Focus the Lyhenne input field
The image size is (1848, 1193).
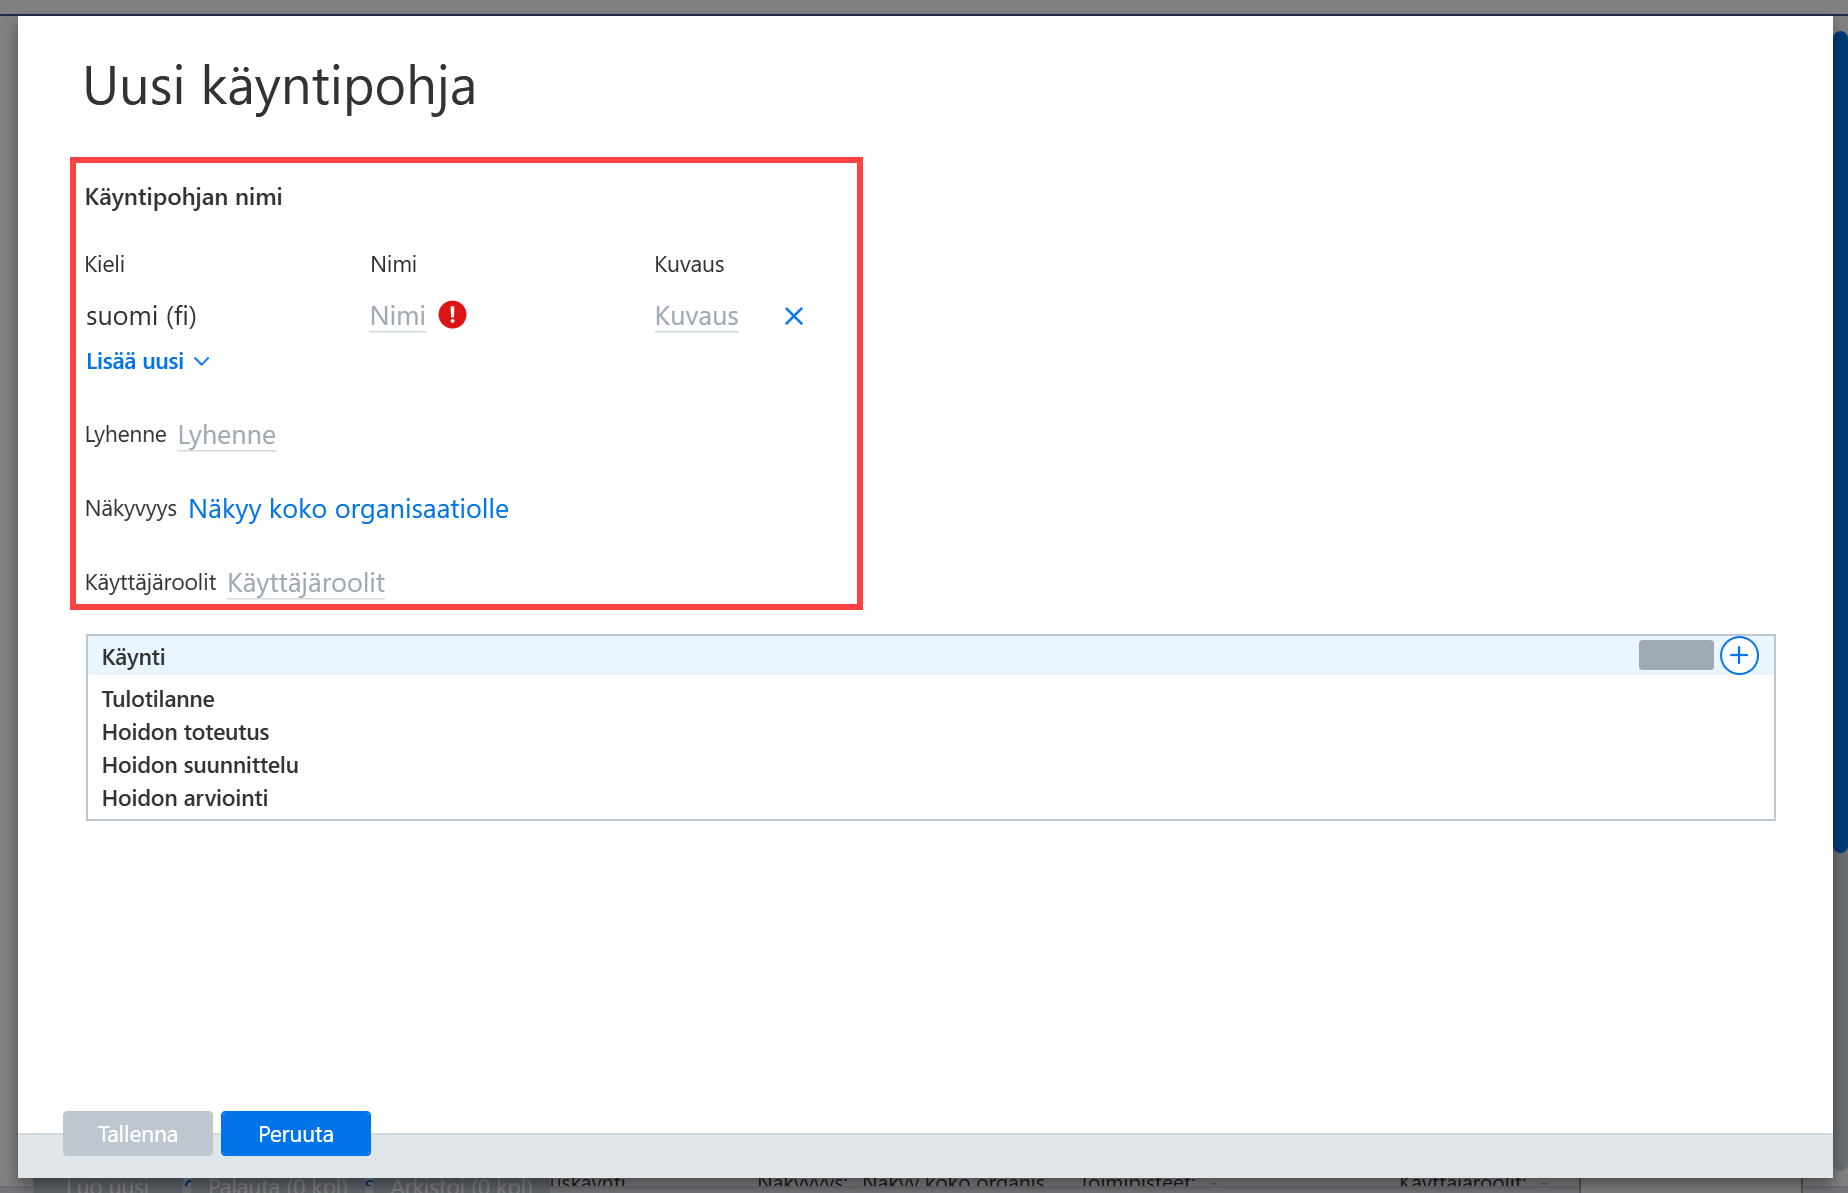point(227,435)
